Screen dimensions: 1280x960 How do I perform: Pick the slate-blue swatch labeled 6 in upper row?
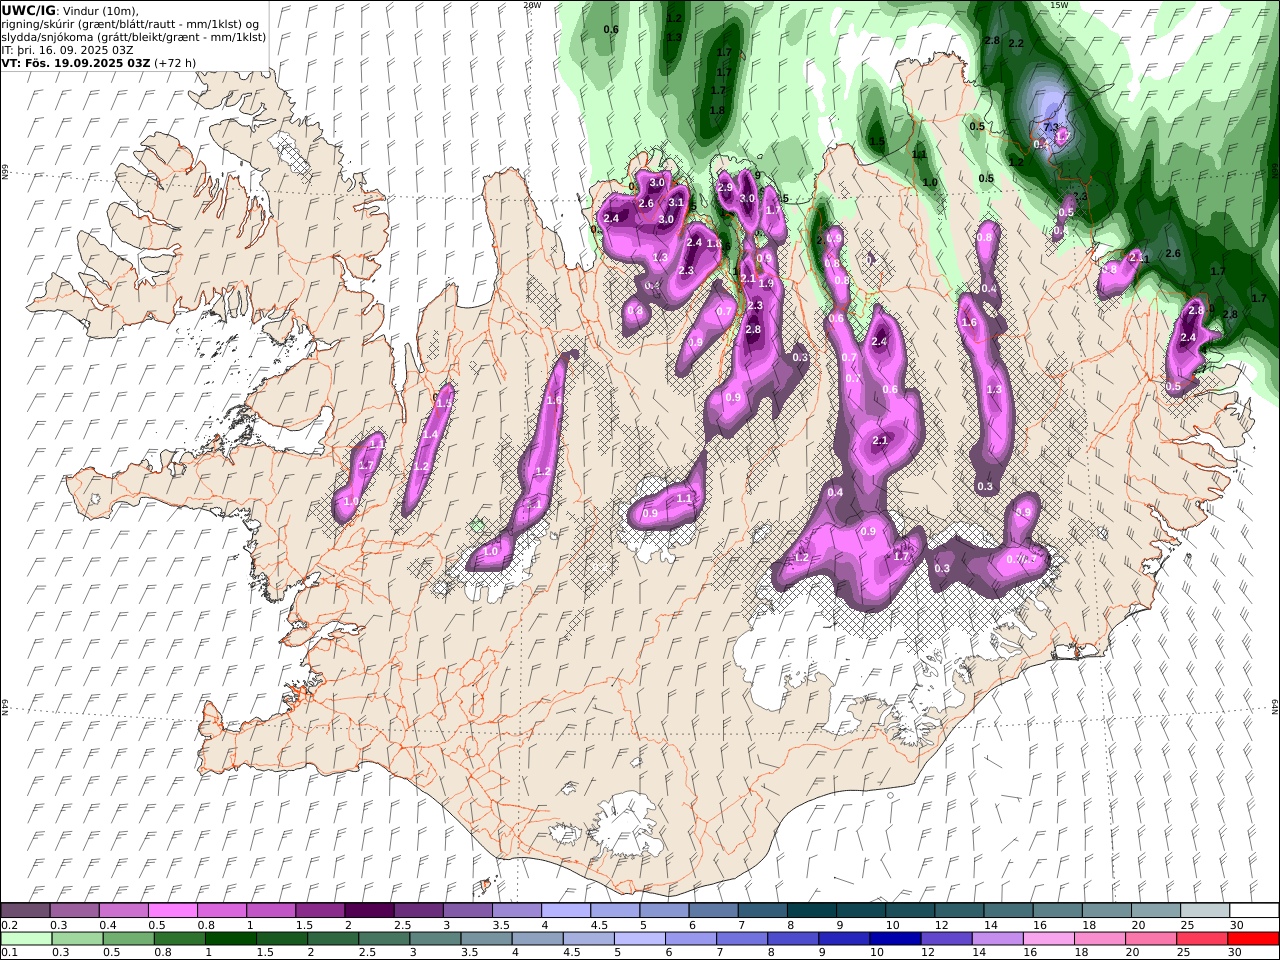tap(714, 910)
